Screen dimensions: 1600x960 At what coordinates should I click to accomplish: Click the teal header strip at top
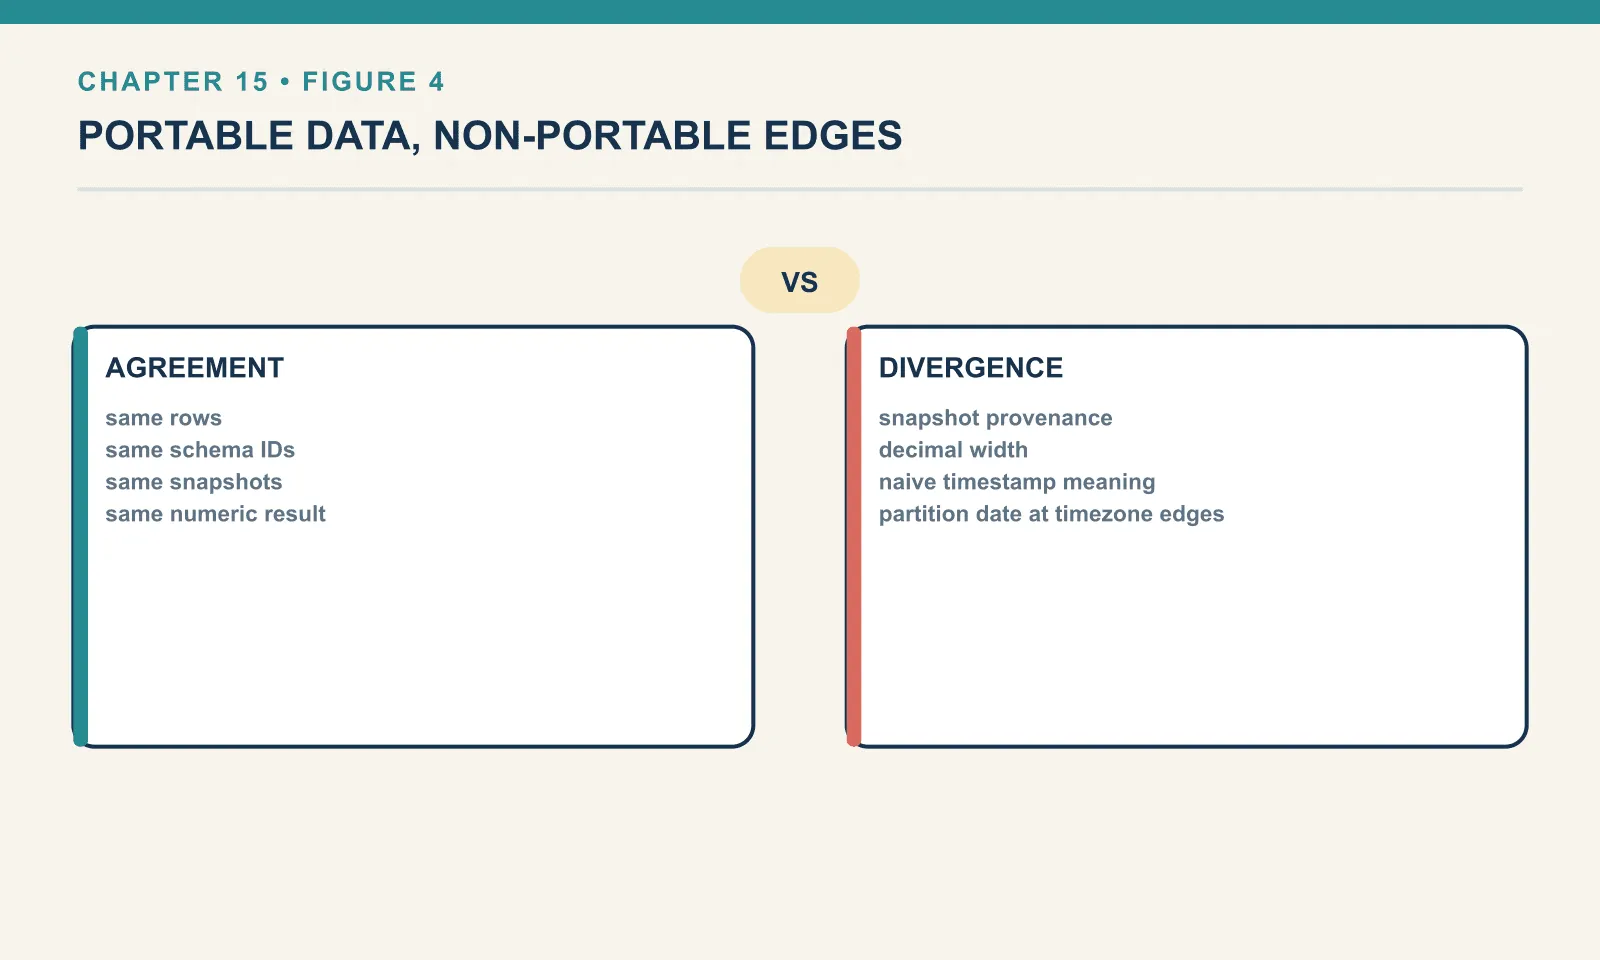[800, 12]
